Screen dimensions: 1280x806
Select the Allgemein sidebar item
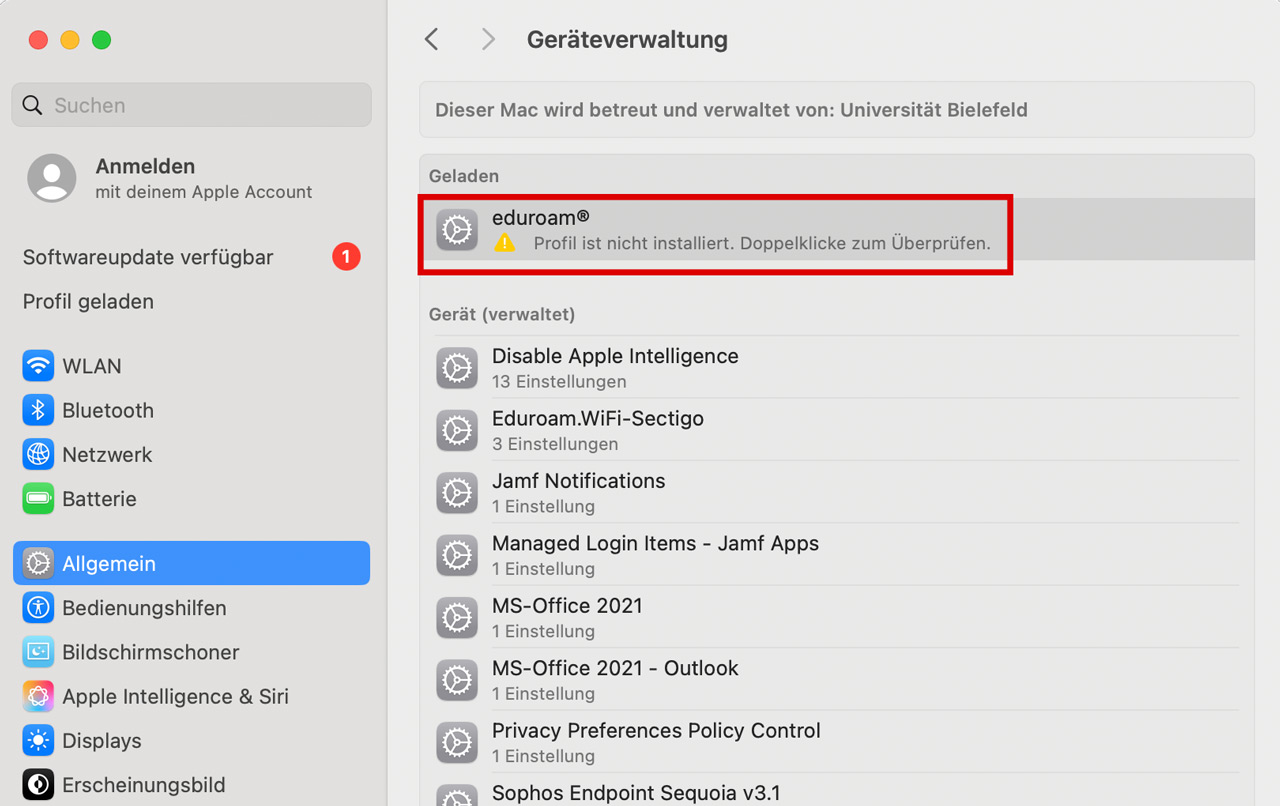[x=191, y=563]
